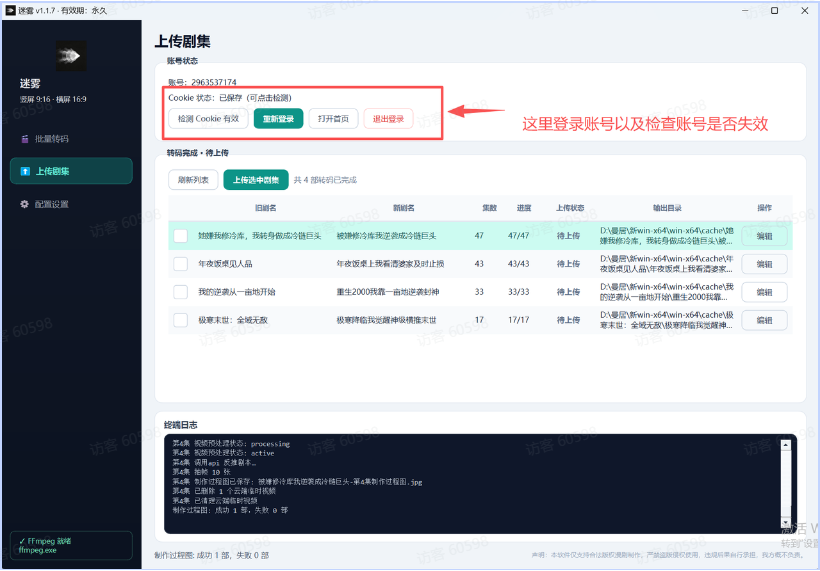Click the 上传剧集 upload icon in sidebar
Viewport: 820px width, 571px height.
point(25,172)
